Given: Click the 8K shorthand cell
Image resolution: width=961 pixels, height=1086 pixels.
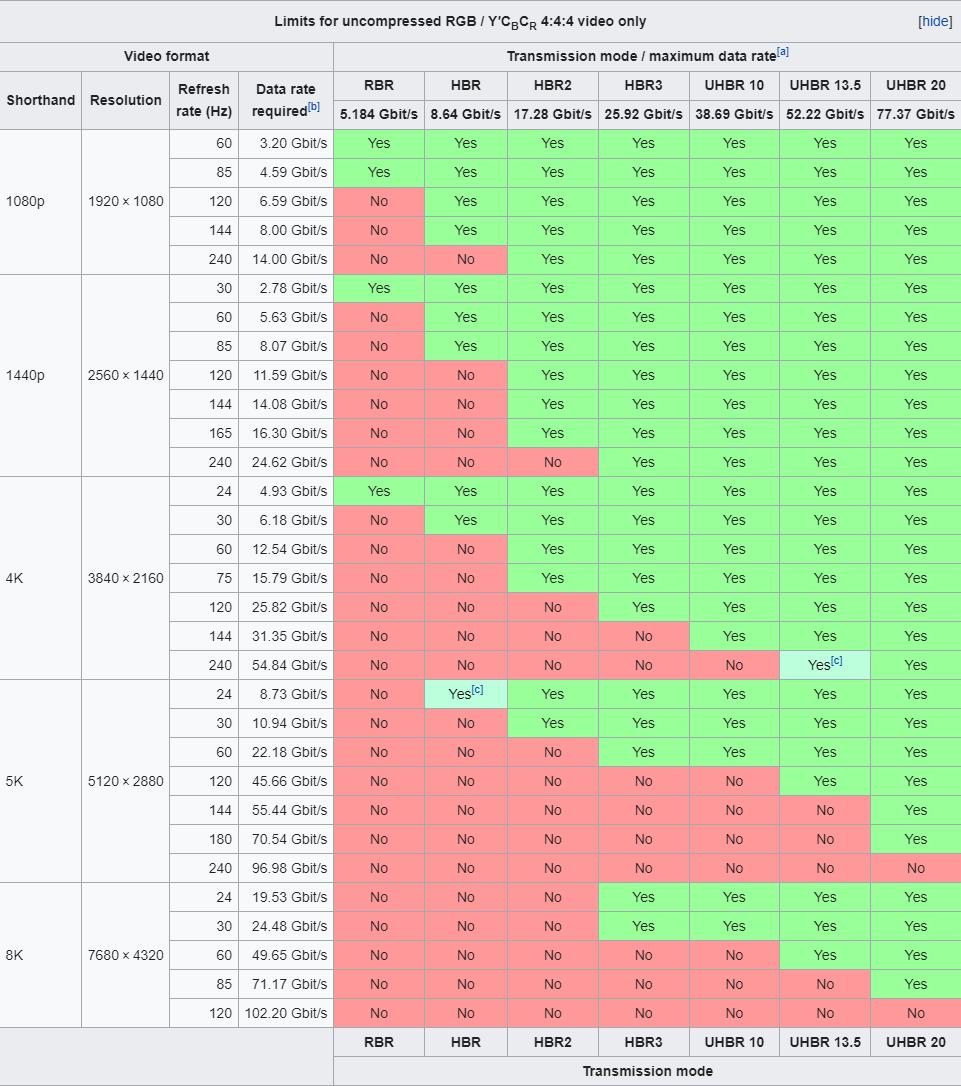Looking at the screenshot, I should point(15,955).
